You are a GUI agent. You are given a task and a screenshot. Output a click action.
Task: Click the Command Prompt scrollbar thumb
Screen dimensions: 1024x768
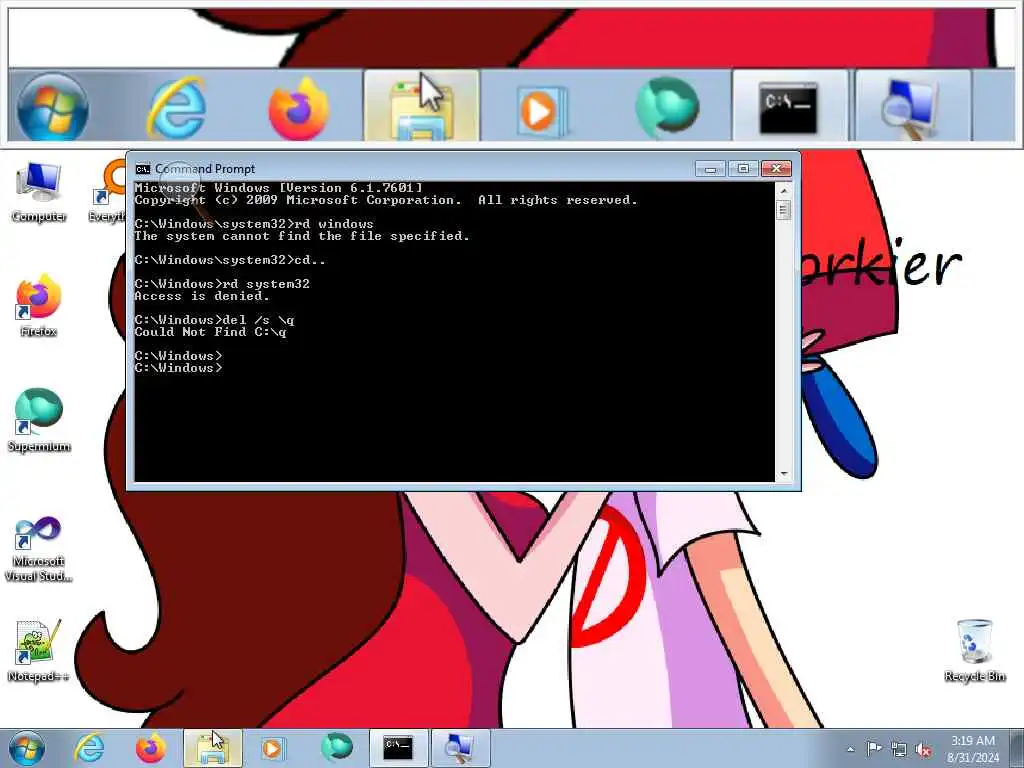click(x=784, y=210)
